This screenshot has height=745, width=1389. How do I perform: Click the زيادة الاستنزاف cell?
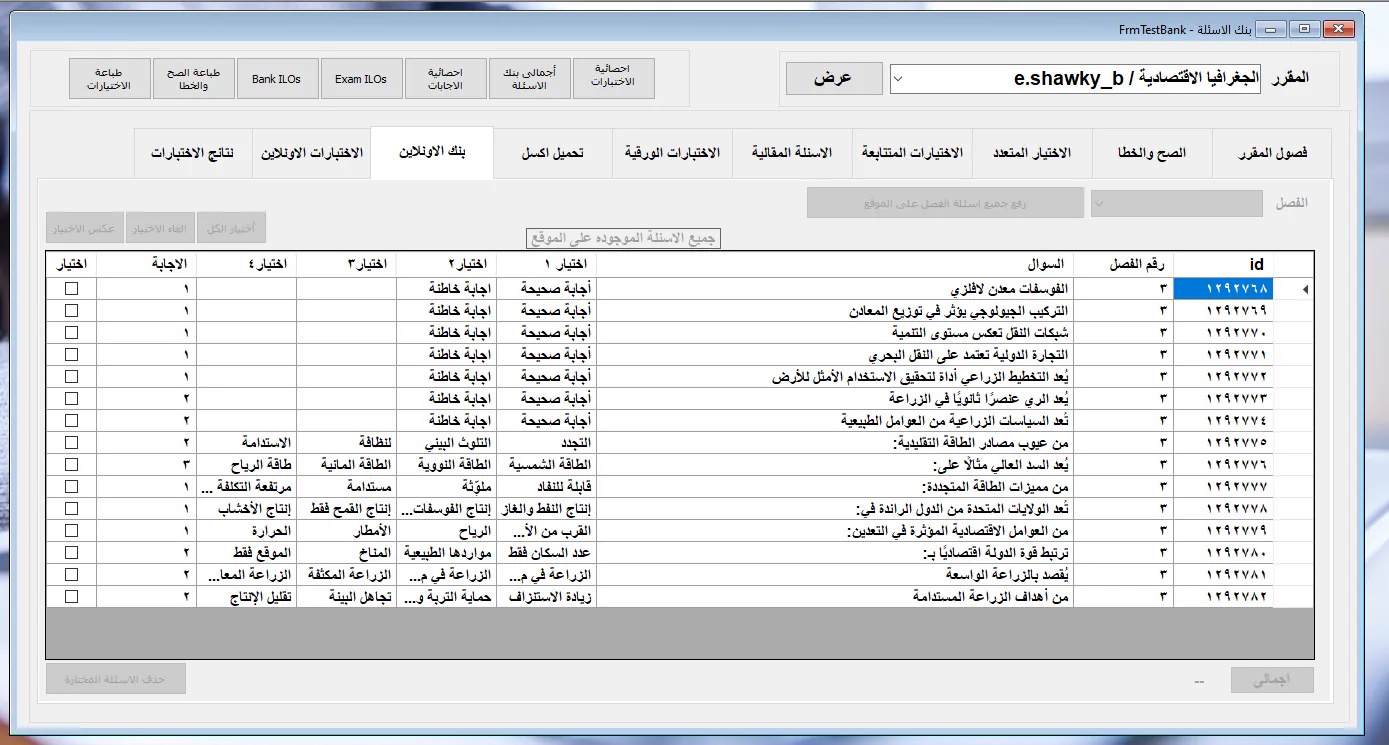pos(546,596)
